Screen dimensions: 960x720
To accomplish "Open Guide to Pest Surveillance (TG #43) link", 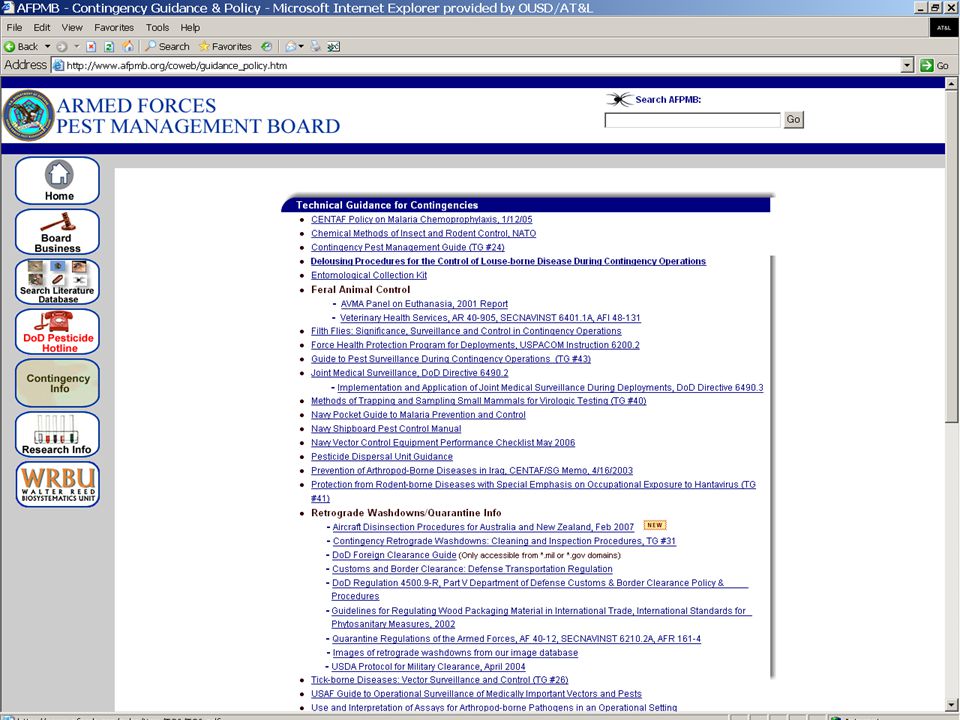I will point(451,359).
